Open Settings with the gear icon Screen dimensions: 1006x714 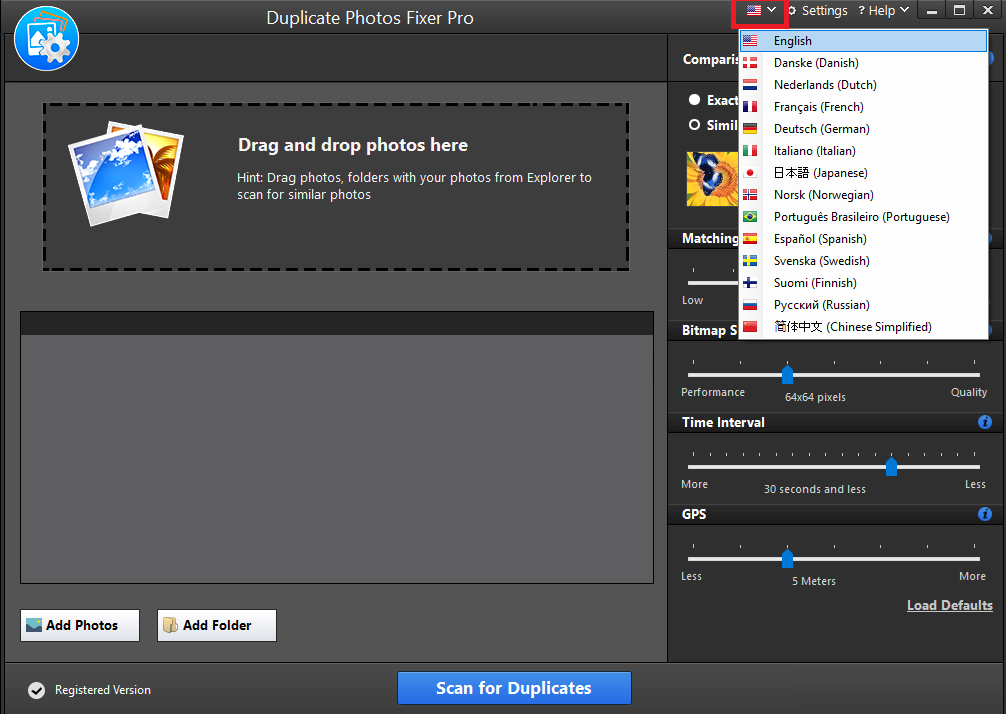click(x=817, y=11)
